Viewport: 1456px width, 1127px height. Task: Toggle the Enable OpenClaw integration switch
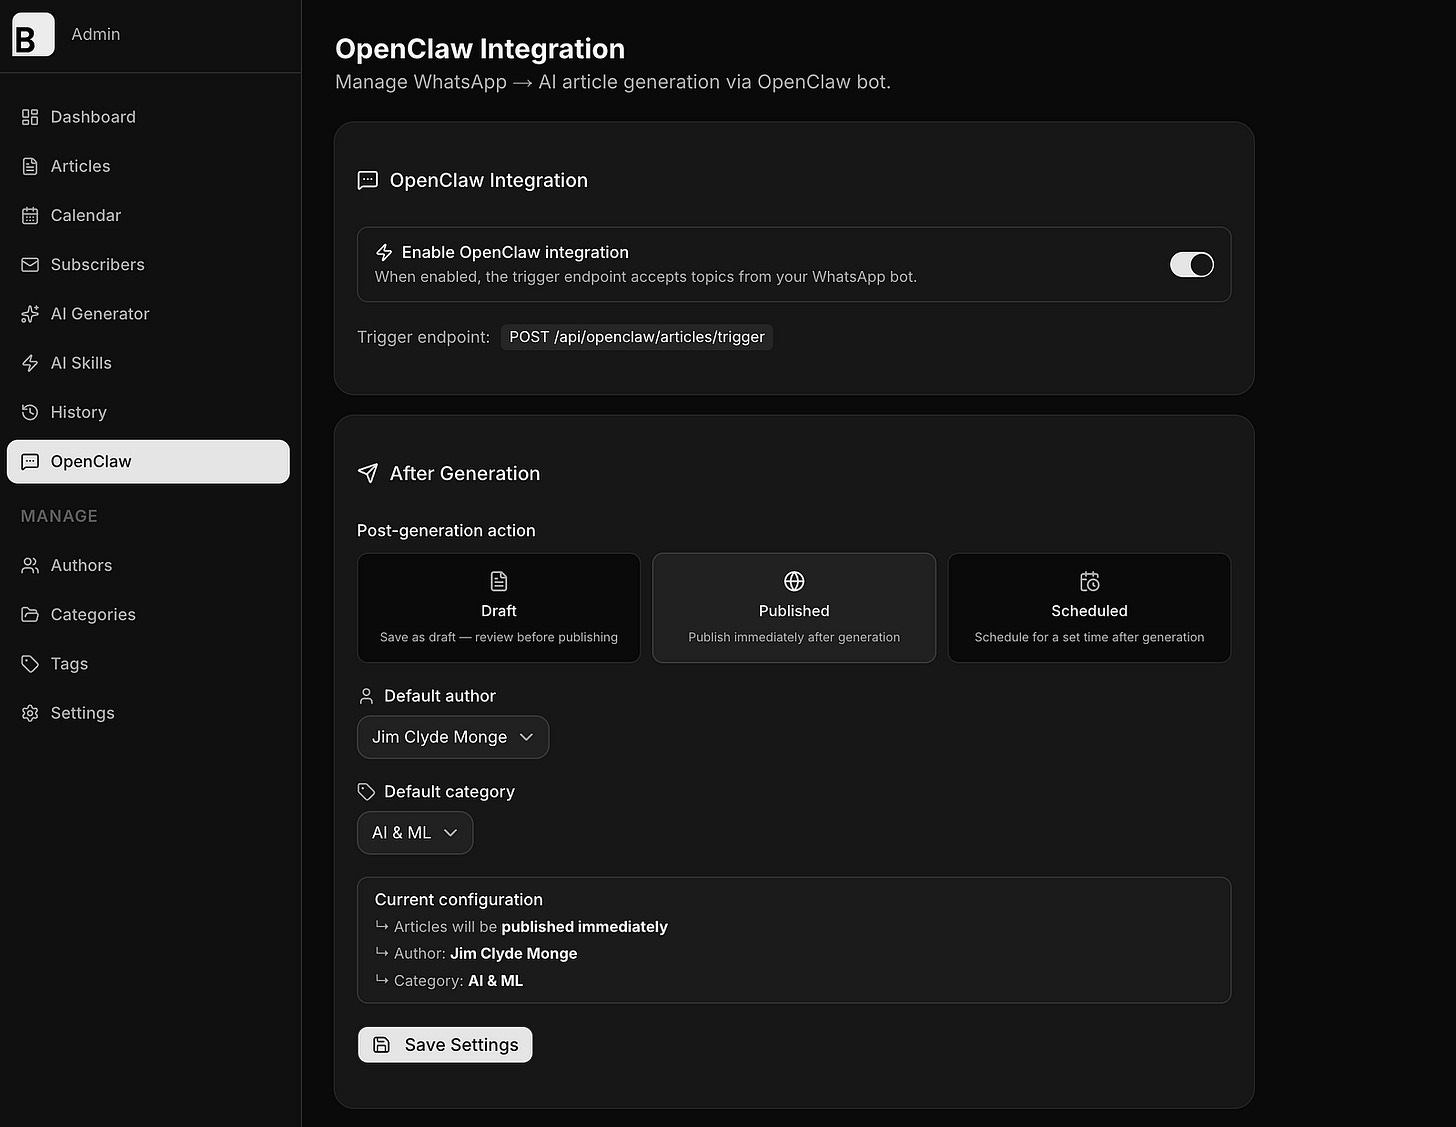1192,264
